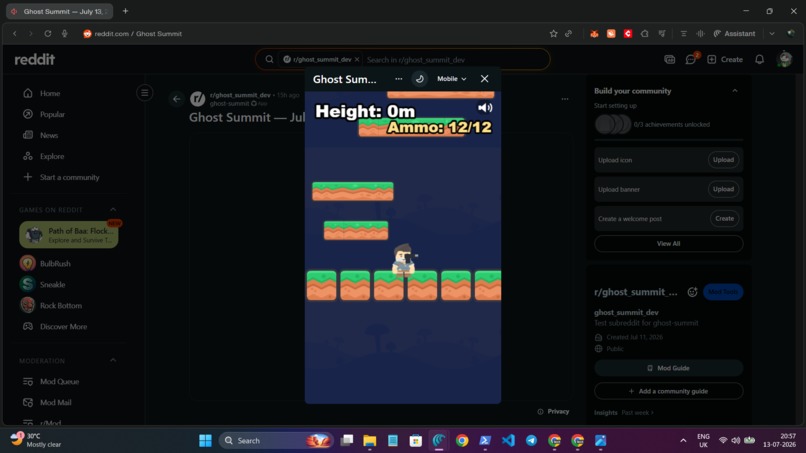Click the Reddit logo

(x=34, y=59)
